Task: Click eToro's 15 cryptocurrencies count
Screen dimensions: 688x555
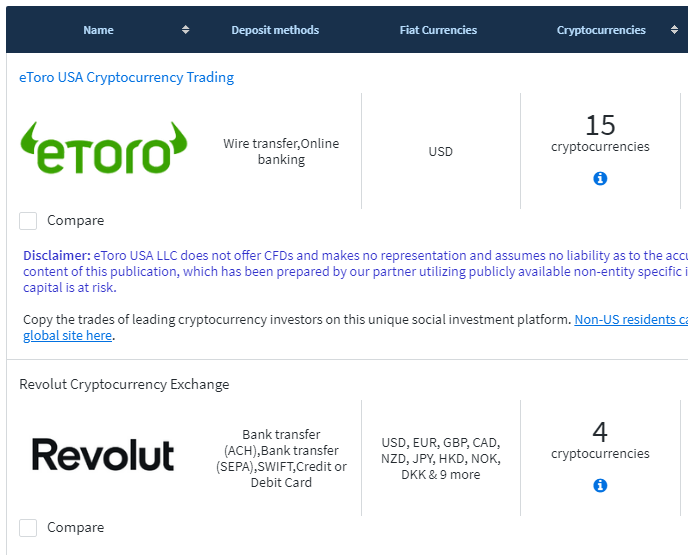Action: tap(600, 125)
